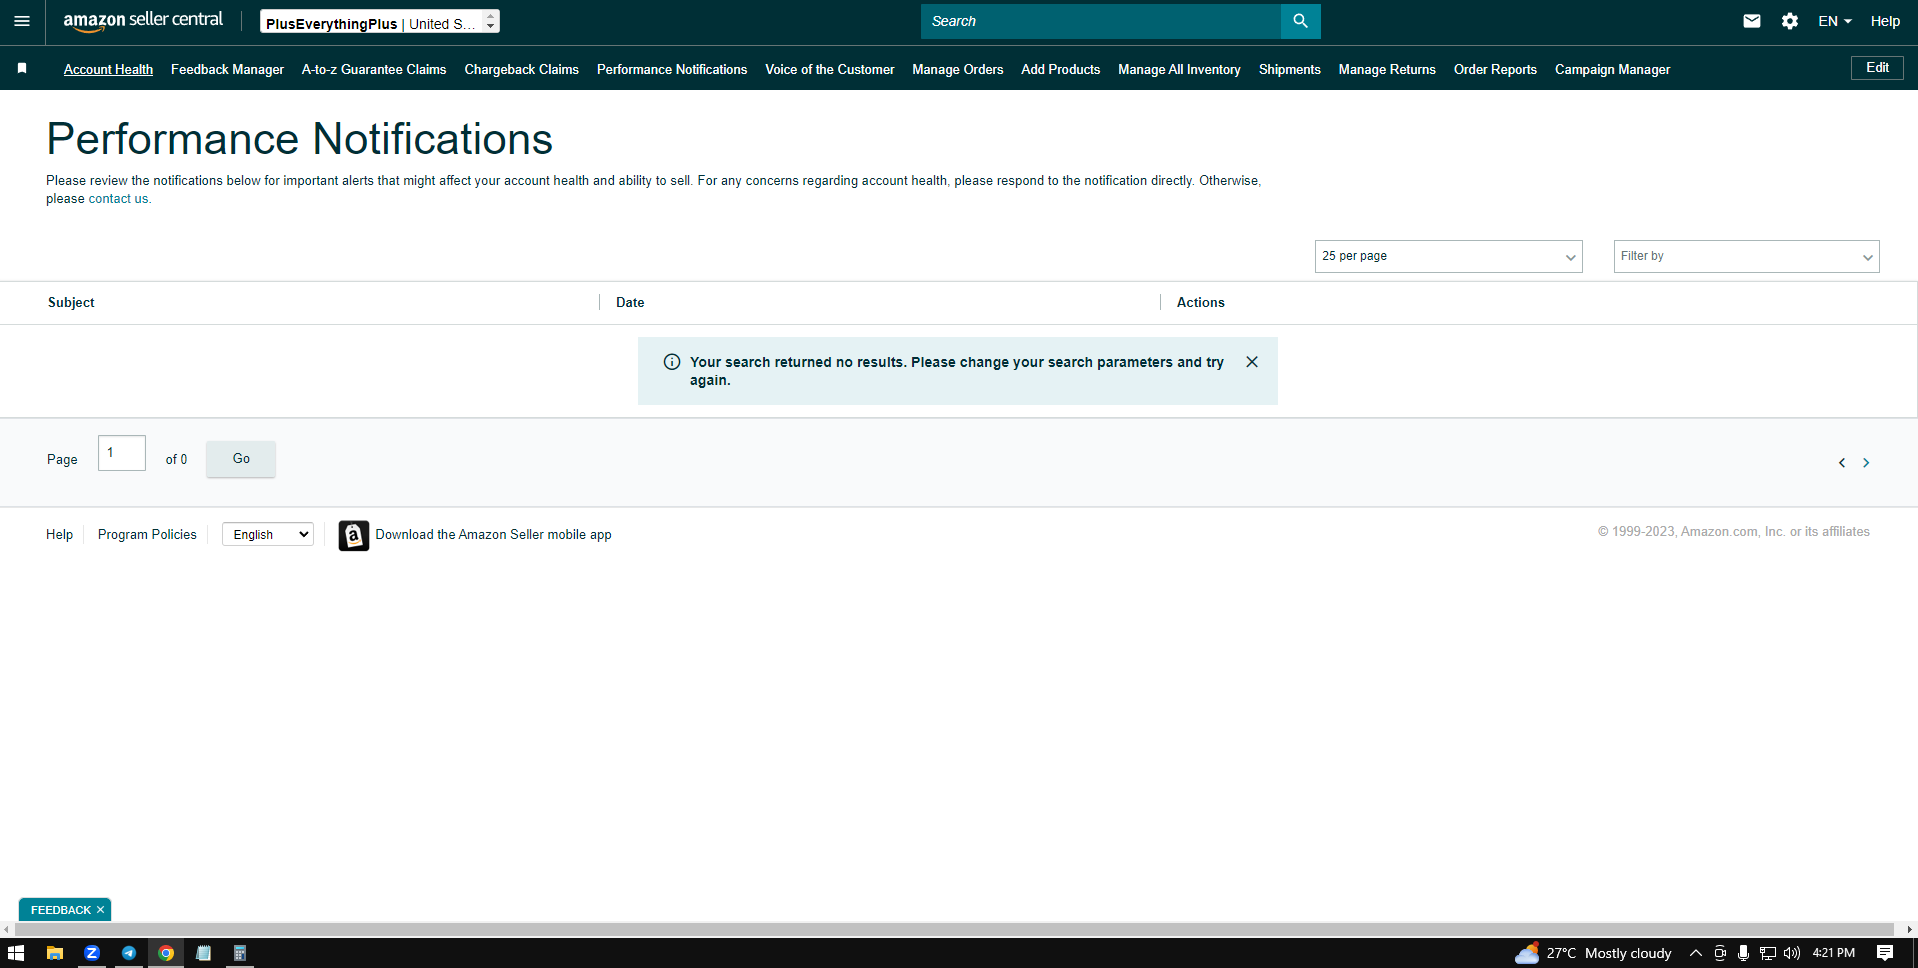Click the Date column header
This screenshot has width=1918, height=968.
[630, 302]
